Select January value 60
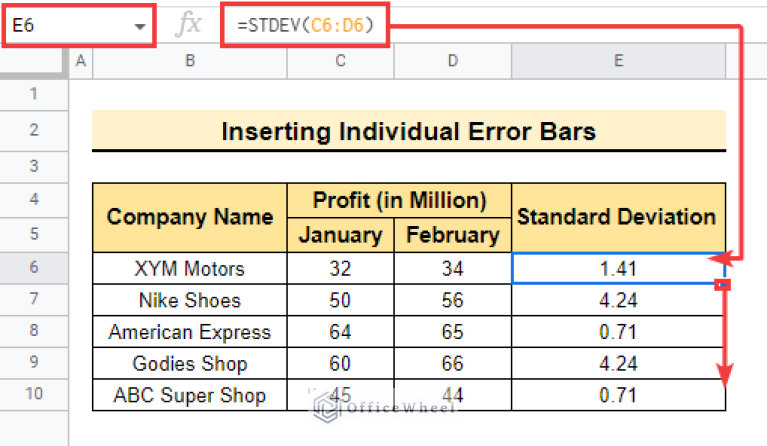767x446 pixels. coord(340,363)
